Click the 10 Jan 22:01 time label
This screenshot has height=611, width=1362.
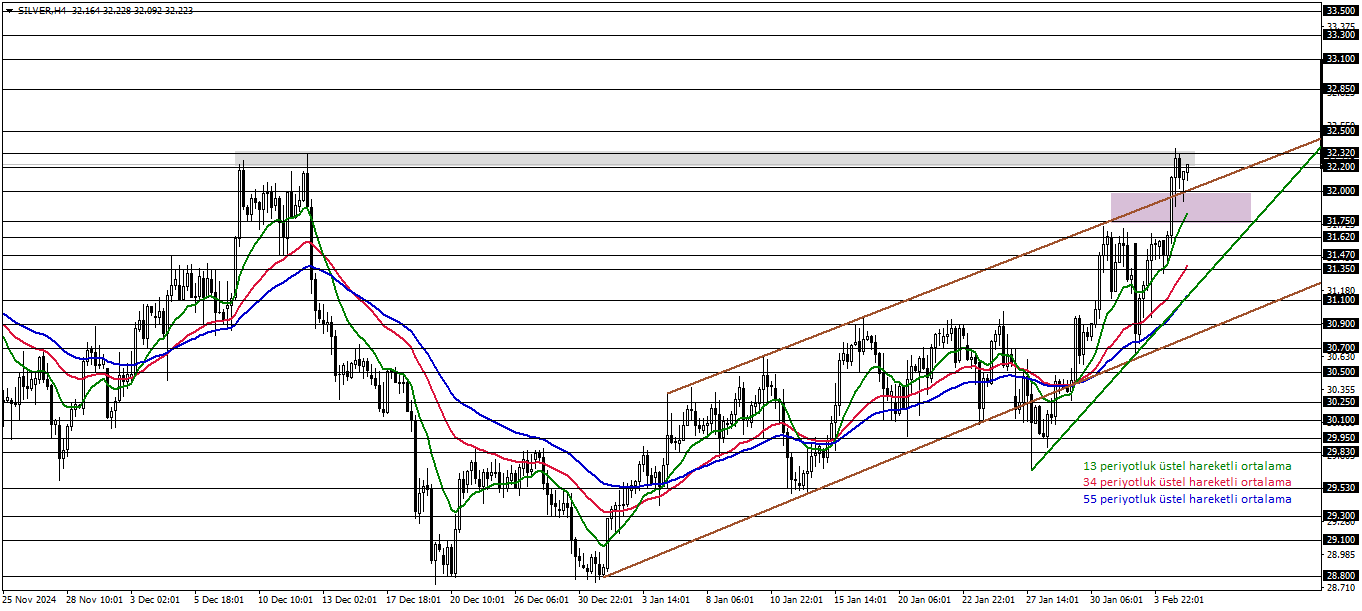click(x=797, y=600)
